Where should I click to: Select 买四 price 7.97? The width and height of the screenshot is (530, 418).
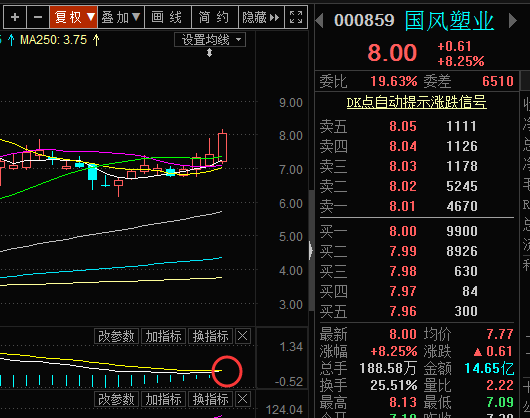(x=403, y=291)
